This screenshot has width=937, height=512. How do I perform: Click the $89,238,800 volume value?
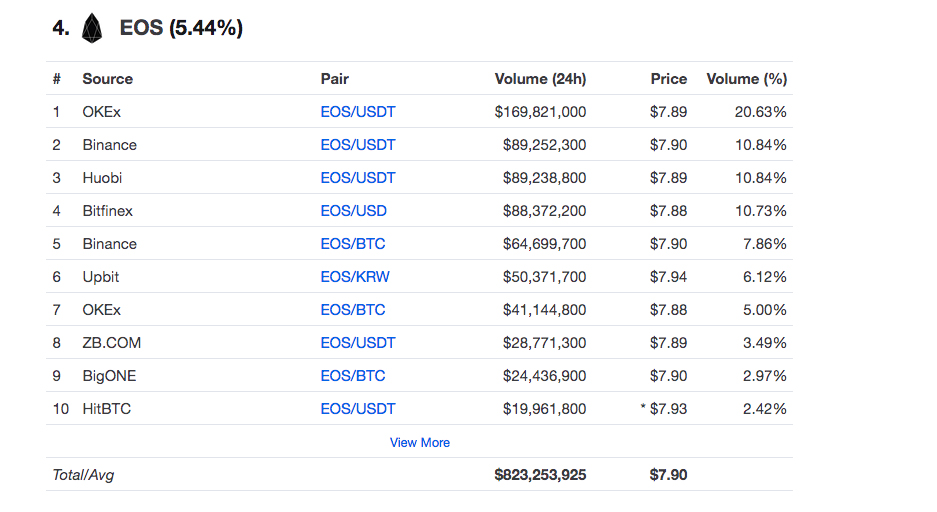(x=544, y=178)
